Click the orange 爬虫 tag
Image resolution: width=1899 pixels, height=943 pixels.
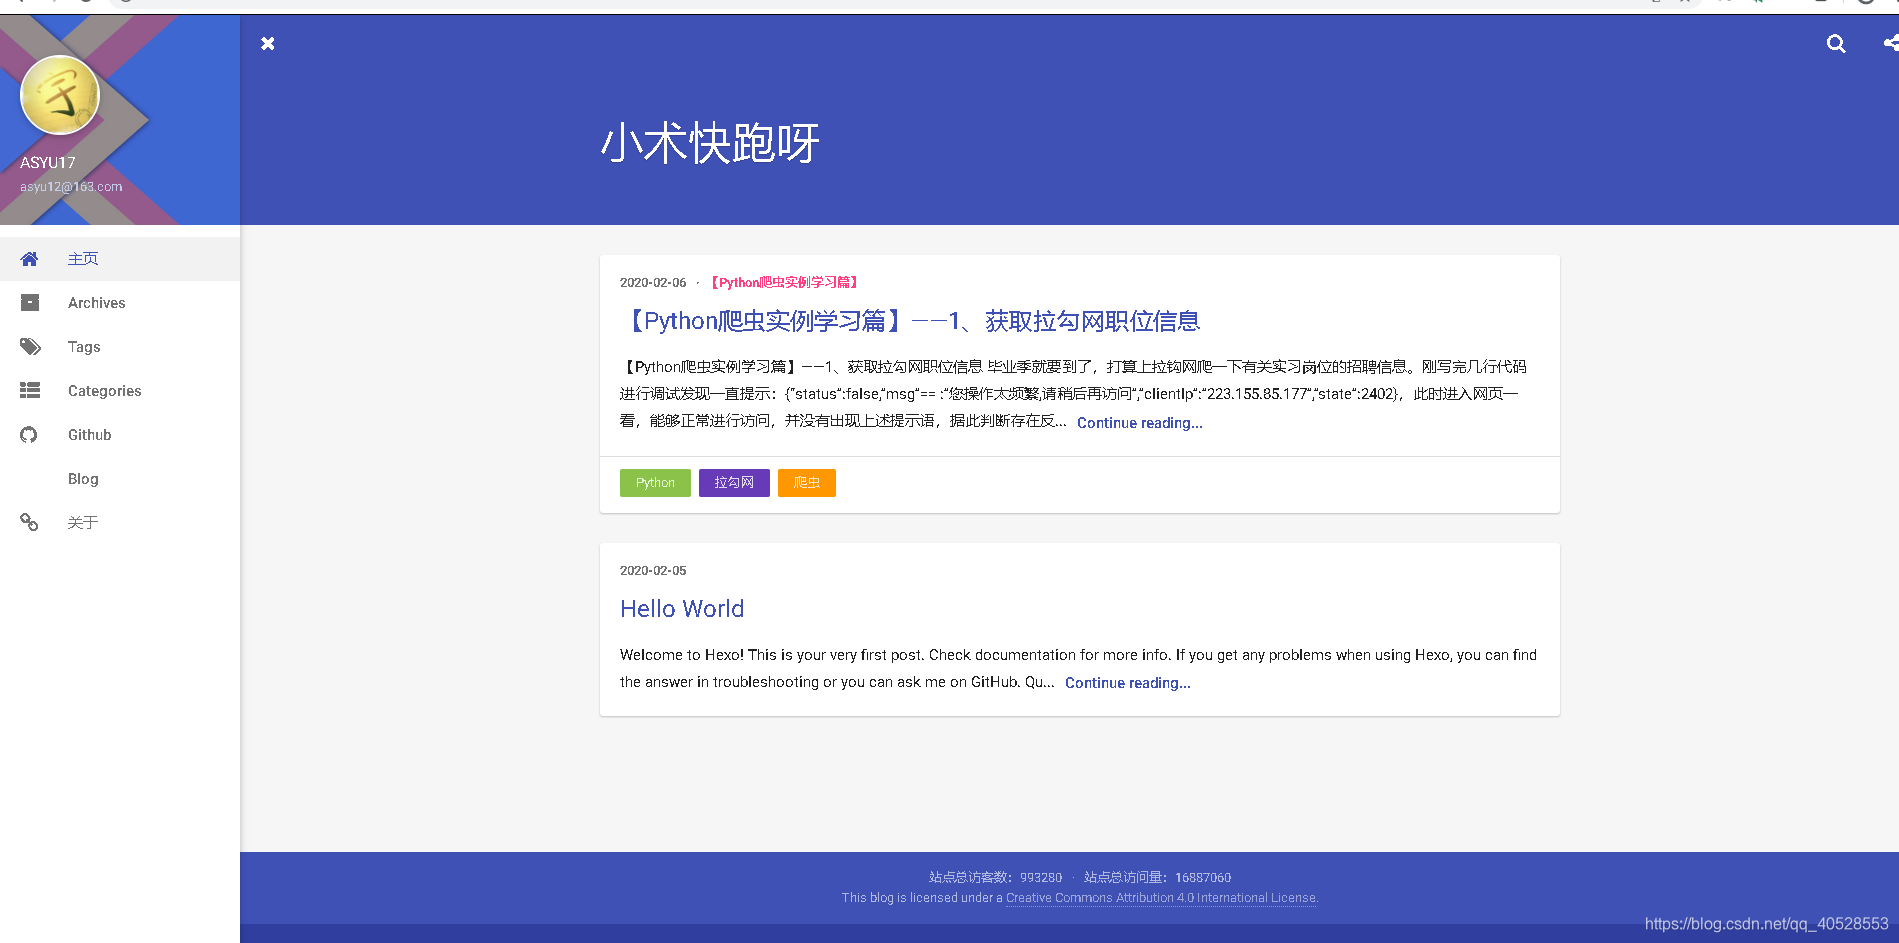[806, 483]
